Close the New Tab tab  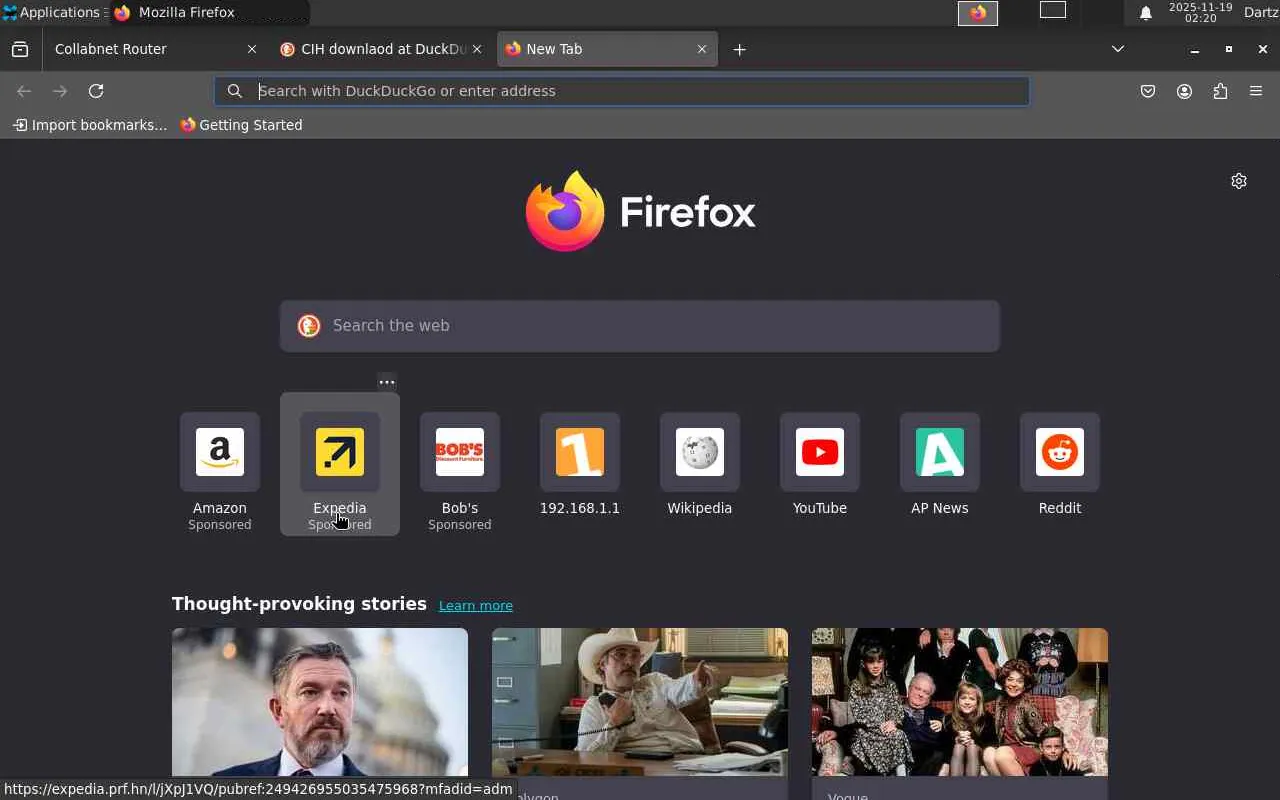701,49
